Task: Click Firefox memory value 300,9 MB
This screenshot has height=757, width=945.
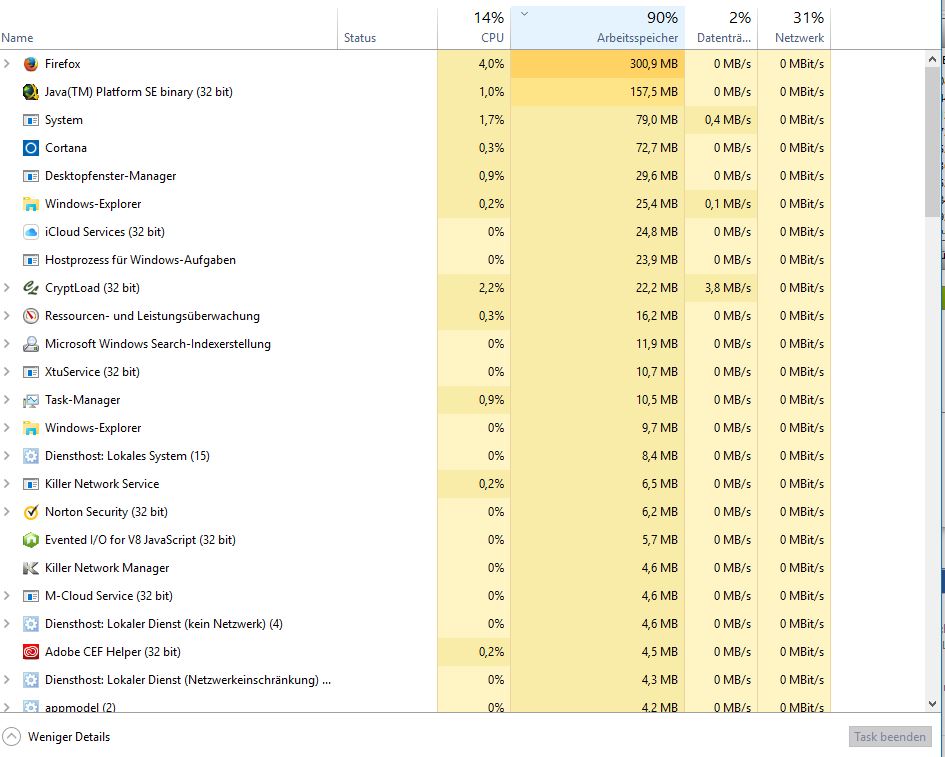Action: point(653,63)
